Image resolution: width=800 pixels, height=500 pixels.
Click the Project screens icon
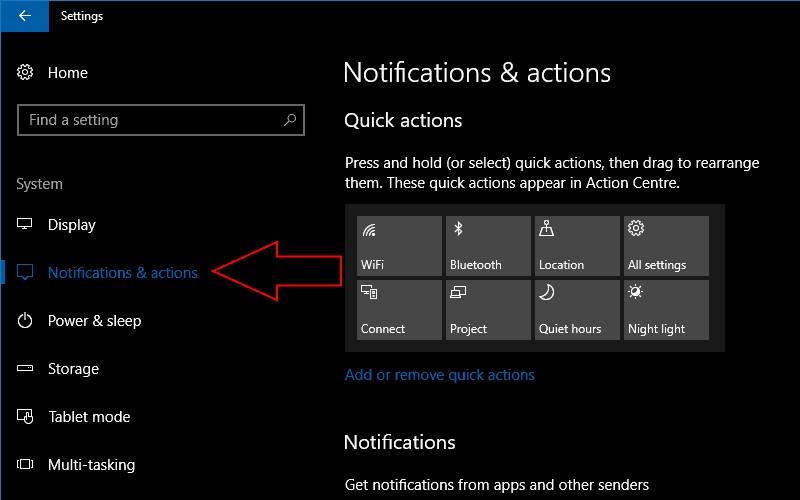(x=458, y=292)
